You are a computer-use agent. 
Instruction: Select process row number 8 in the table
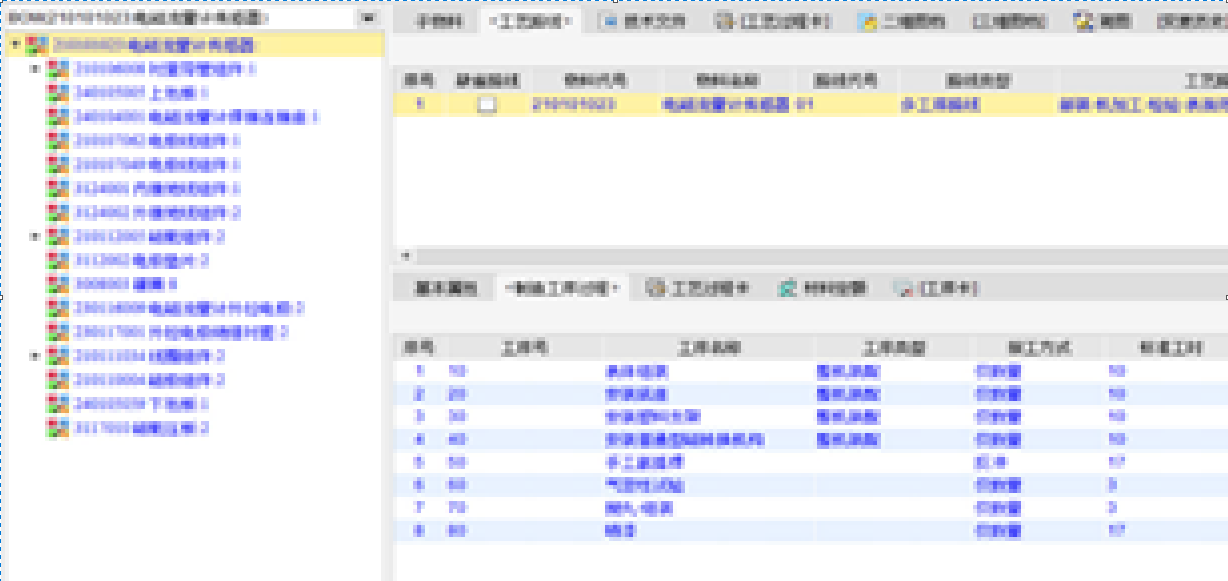(x=419, y=531)
